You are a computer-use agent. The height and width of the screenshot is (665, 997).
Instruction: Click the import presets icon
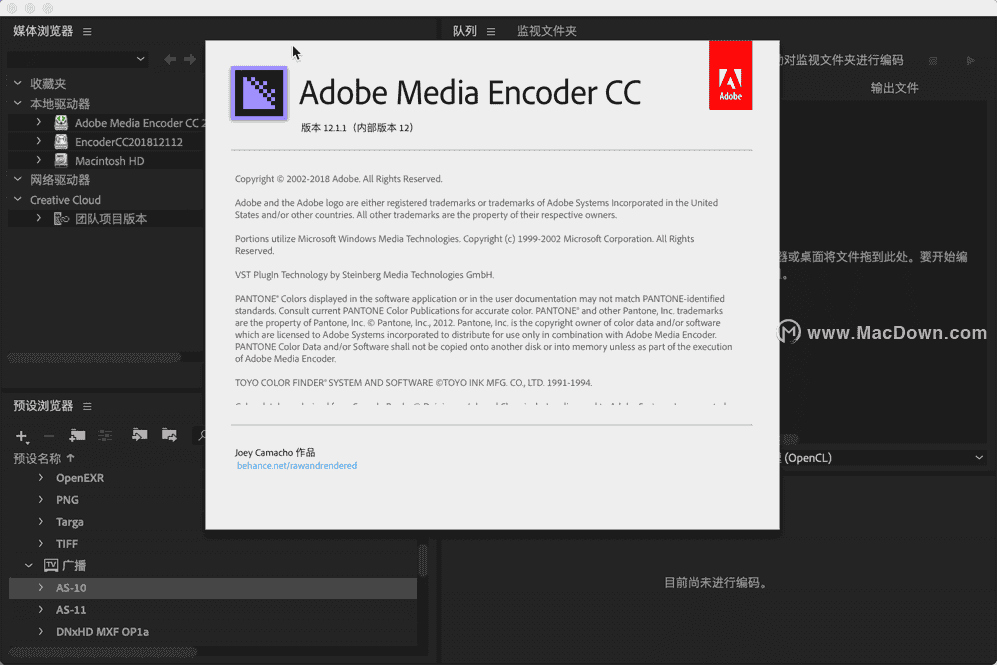[x=139, y=436]
